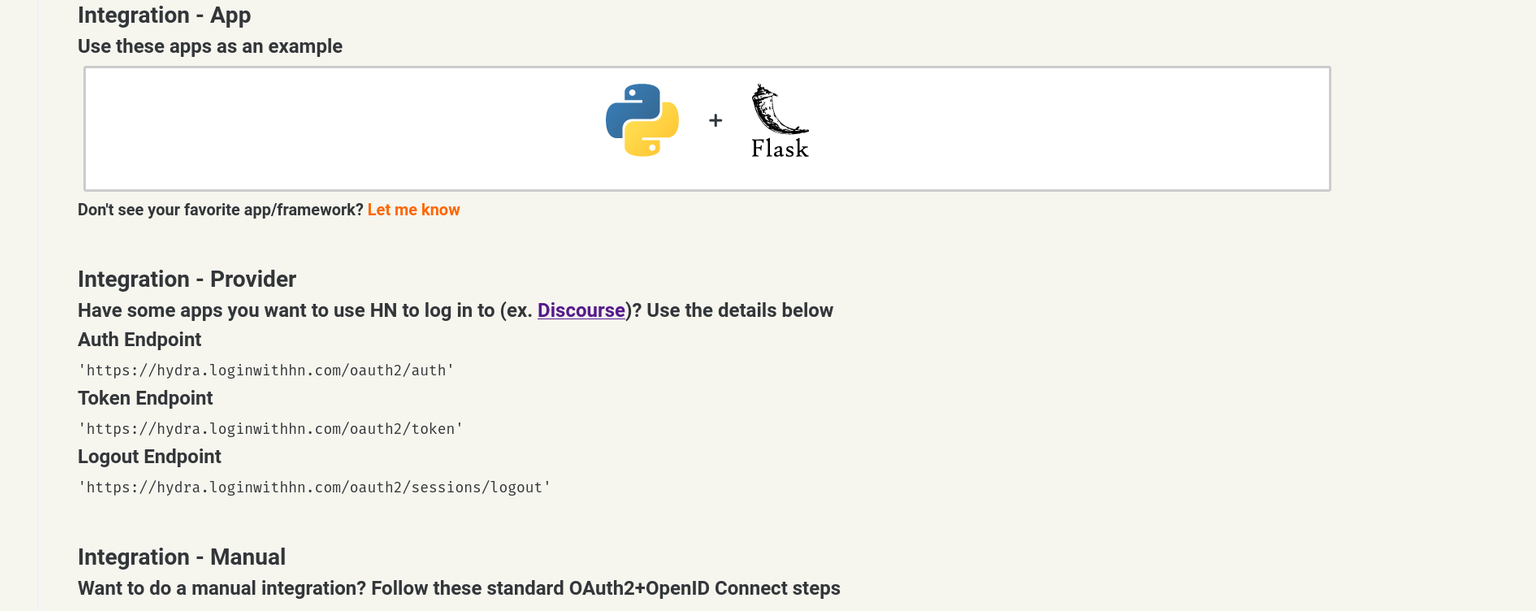Image resolution: width=1536 pixels, height=611 pixels.
Task: Click the Python logo icon
Action: click(642, 120)
